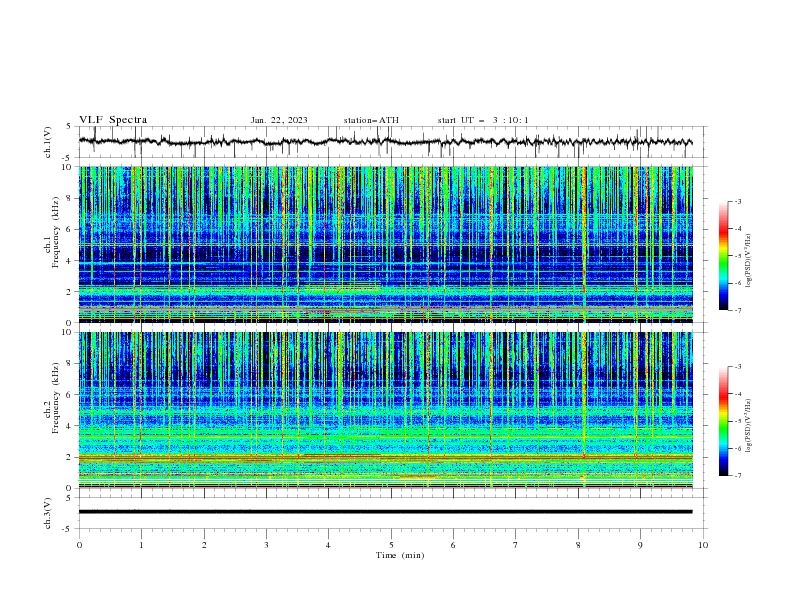This screenshot has width=792, height=612.
Task: Click the ch.1 spectrogram panel
Action: (x=386, y=244)
